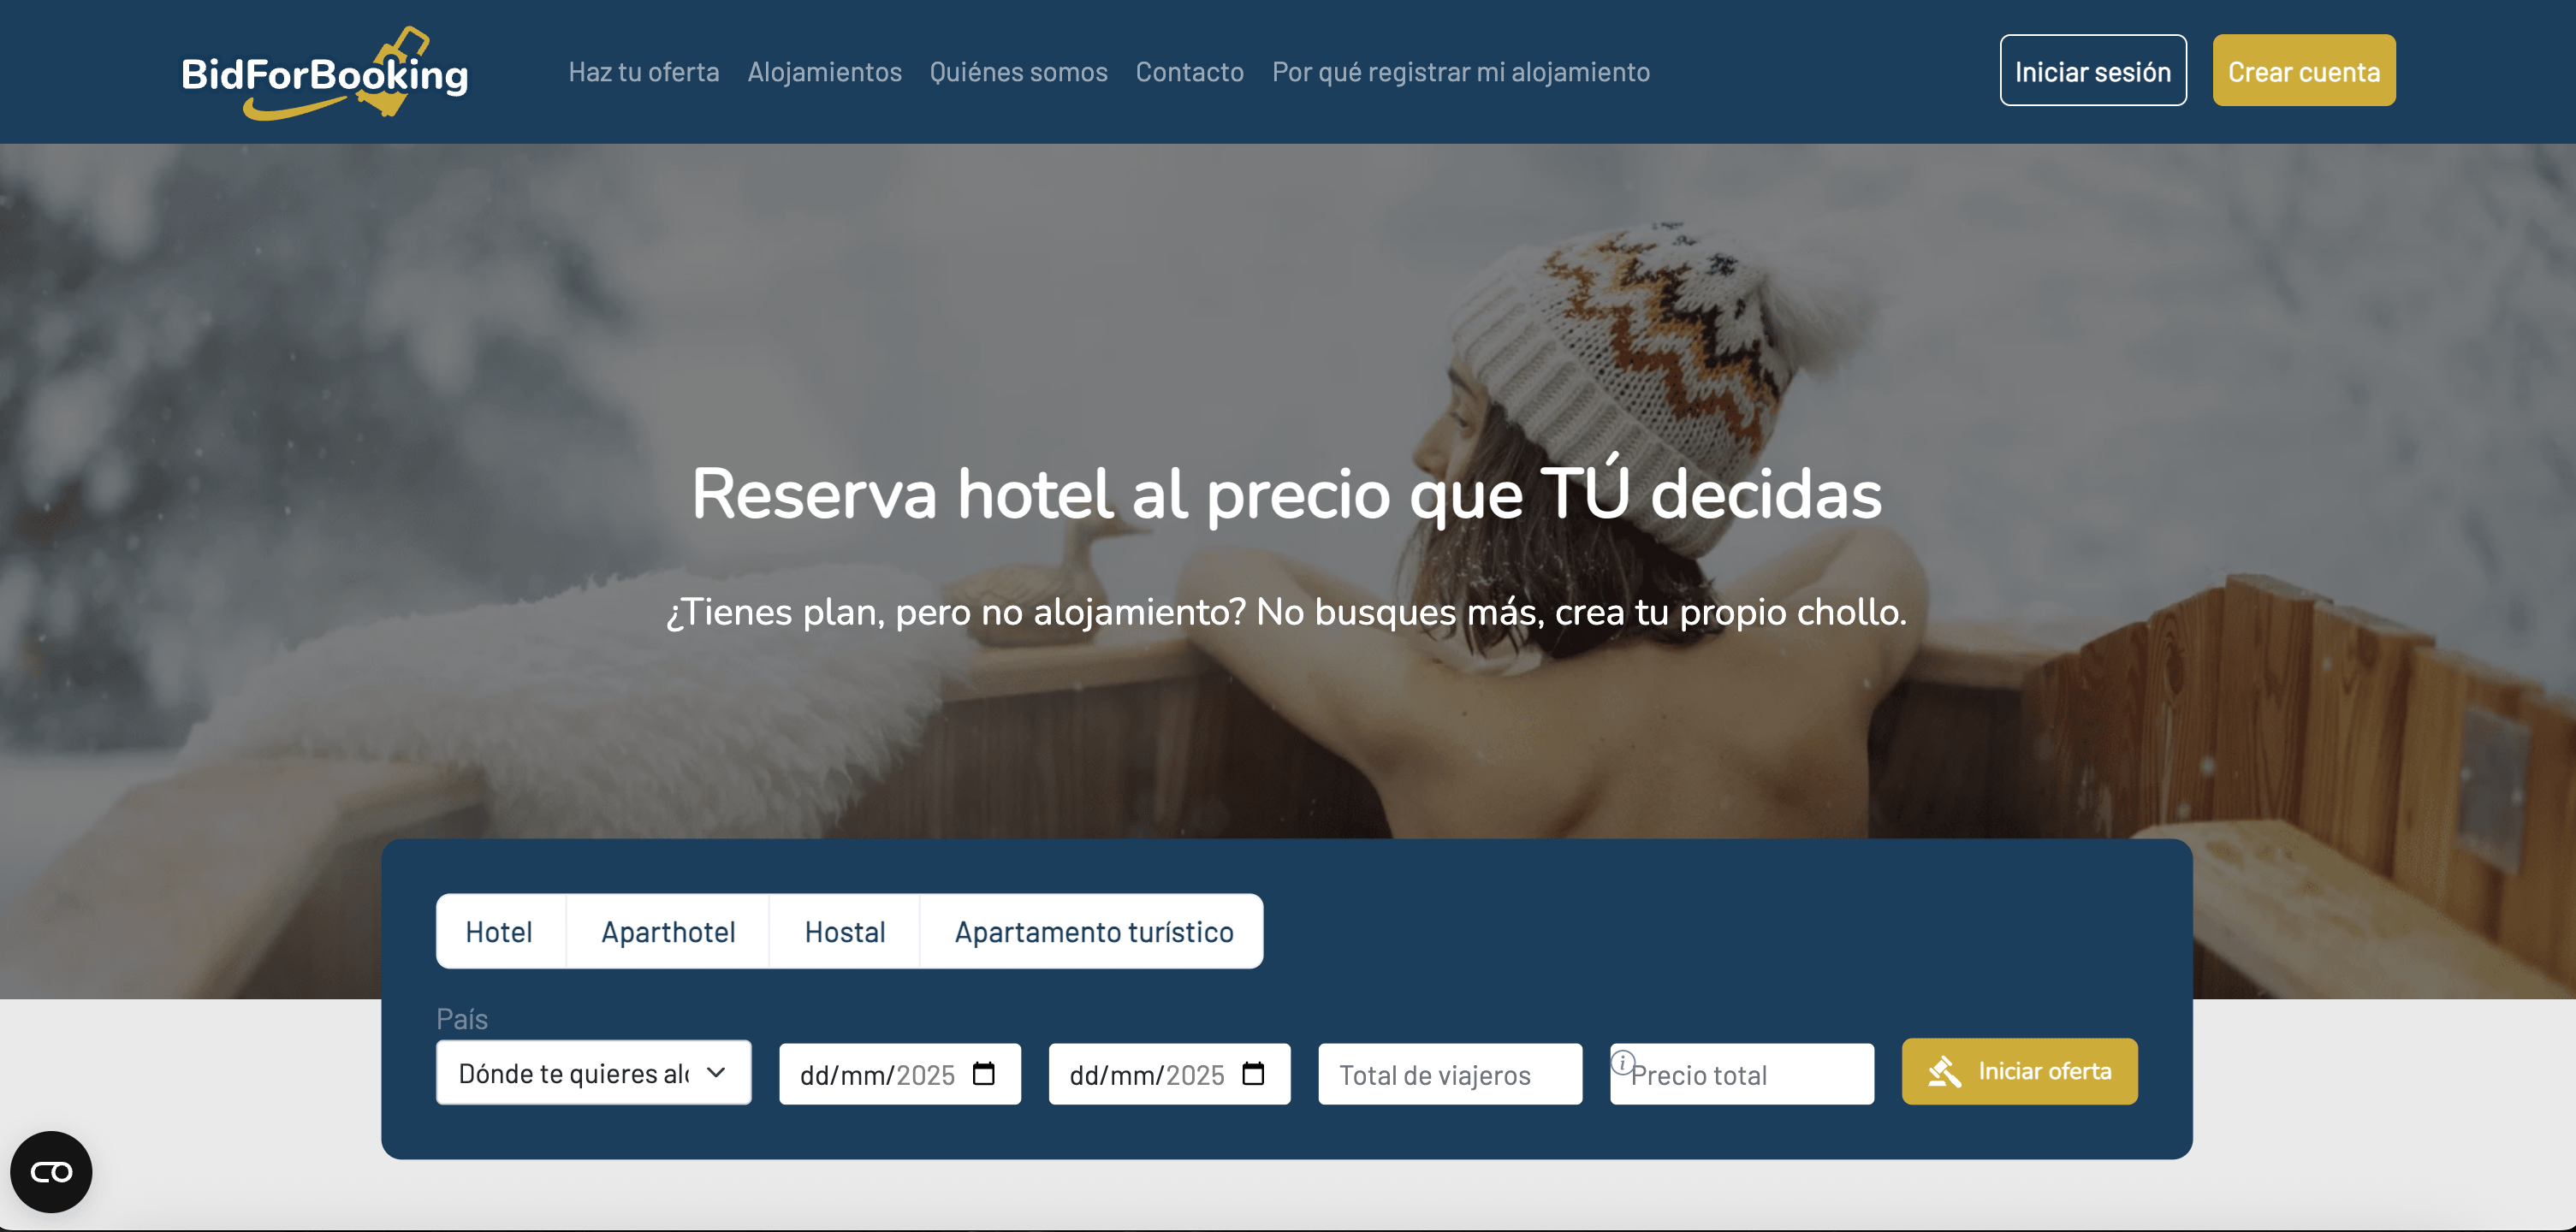
Task: Click the chevron on the País selector
Action: pyautogui.click(x=716, y=1073)
